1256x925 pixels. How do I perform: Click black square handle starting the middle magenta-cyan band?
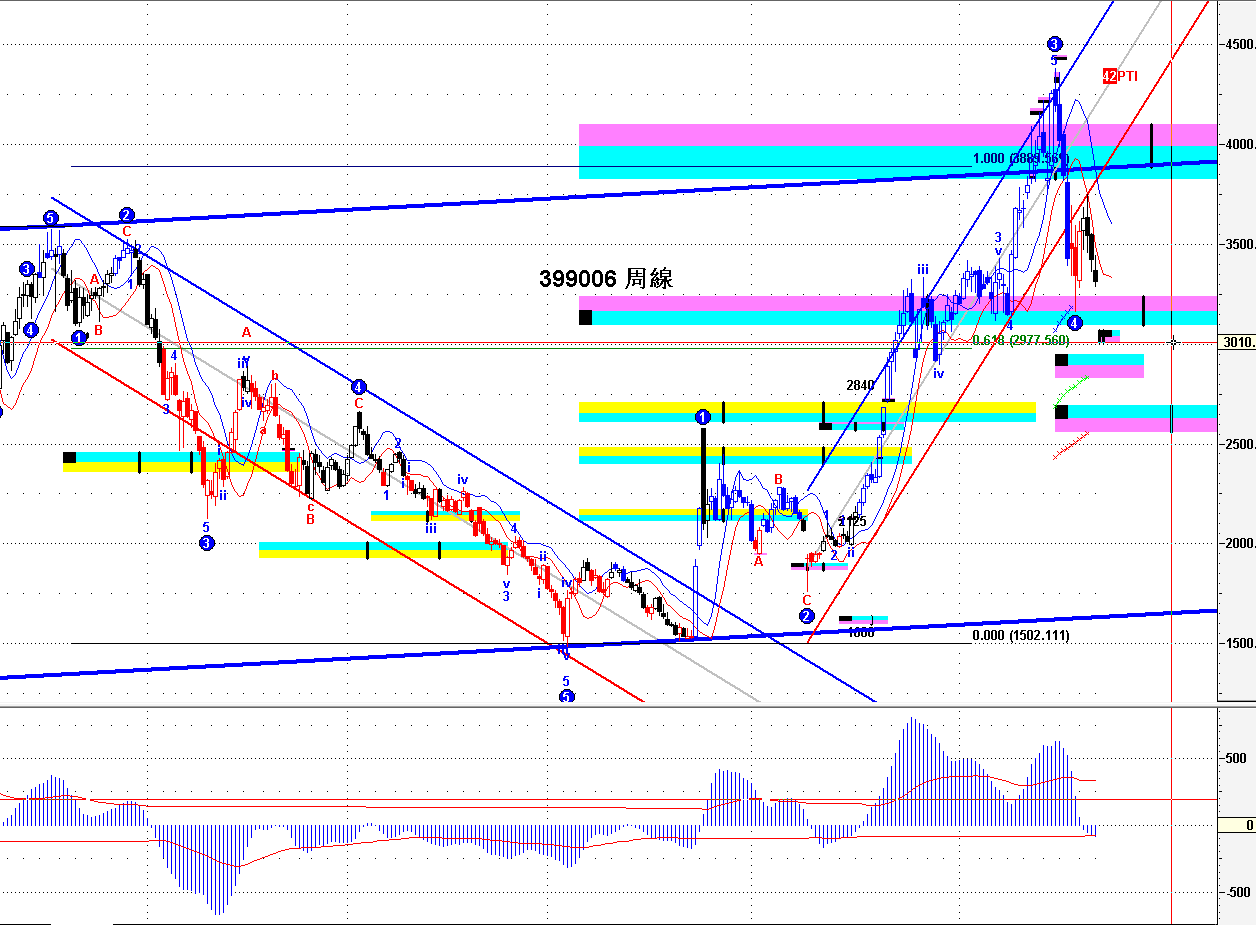[x=585, y=318]
